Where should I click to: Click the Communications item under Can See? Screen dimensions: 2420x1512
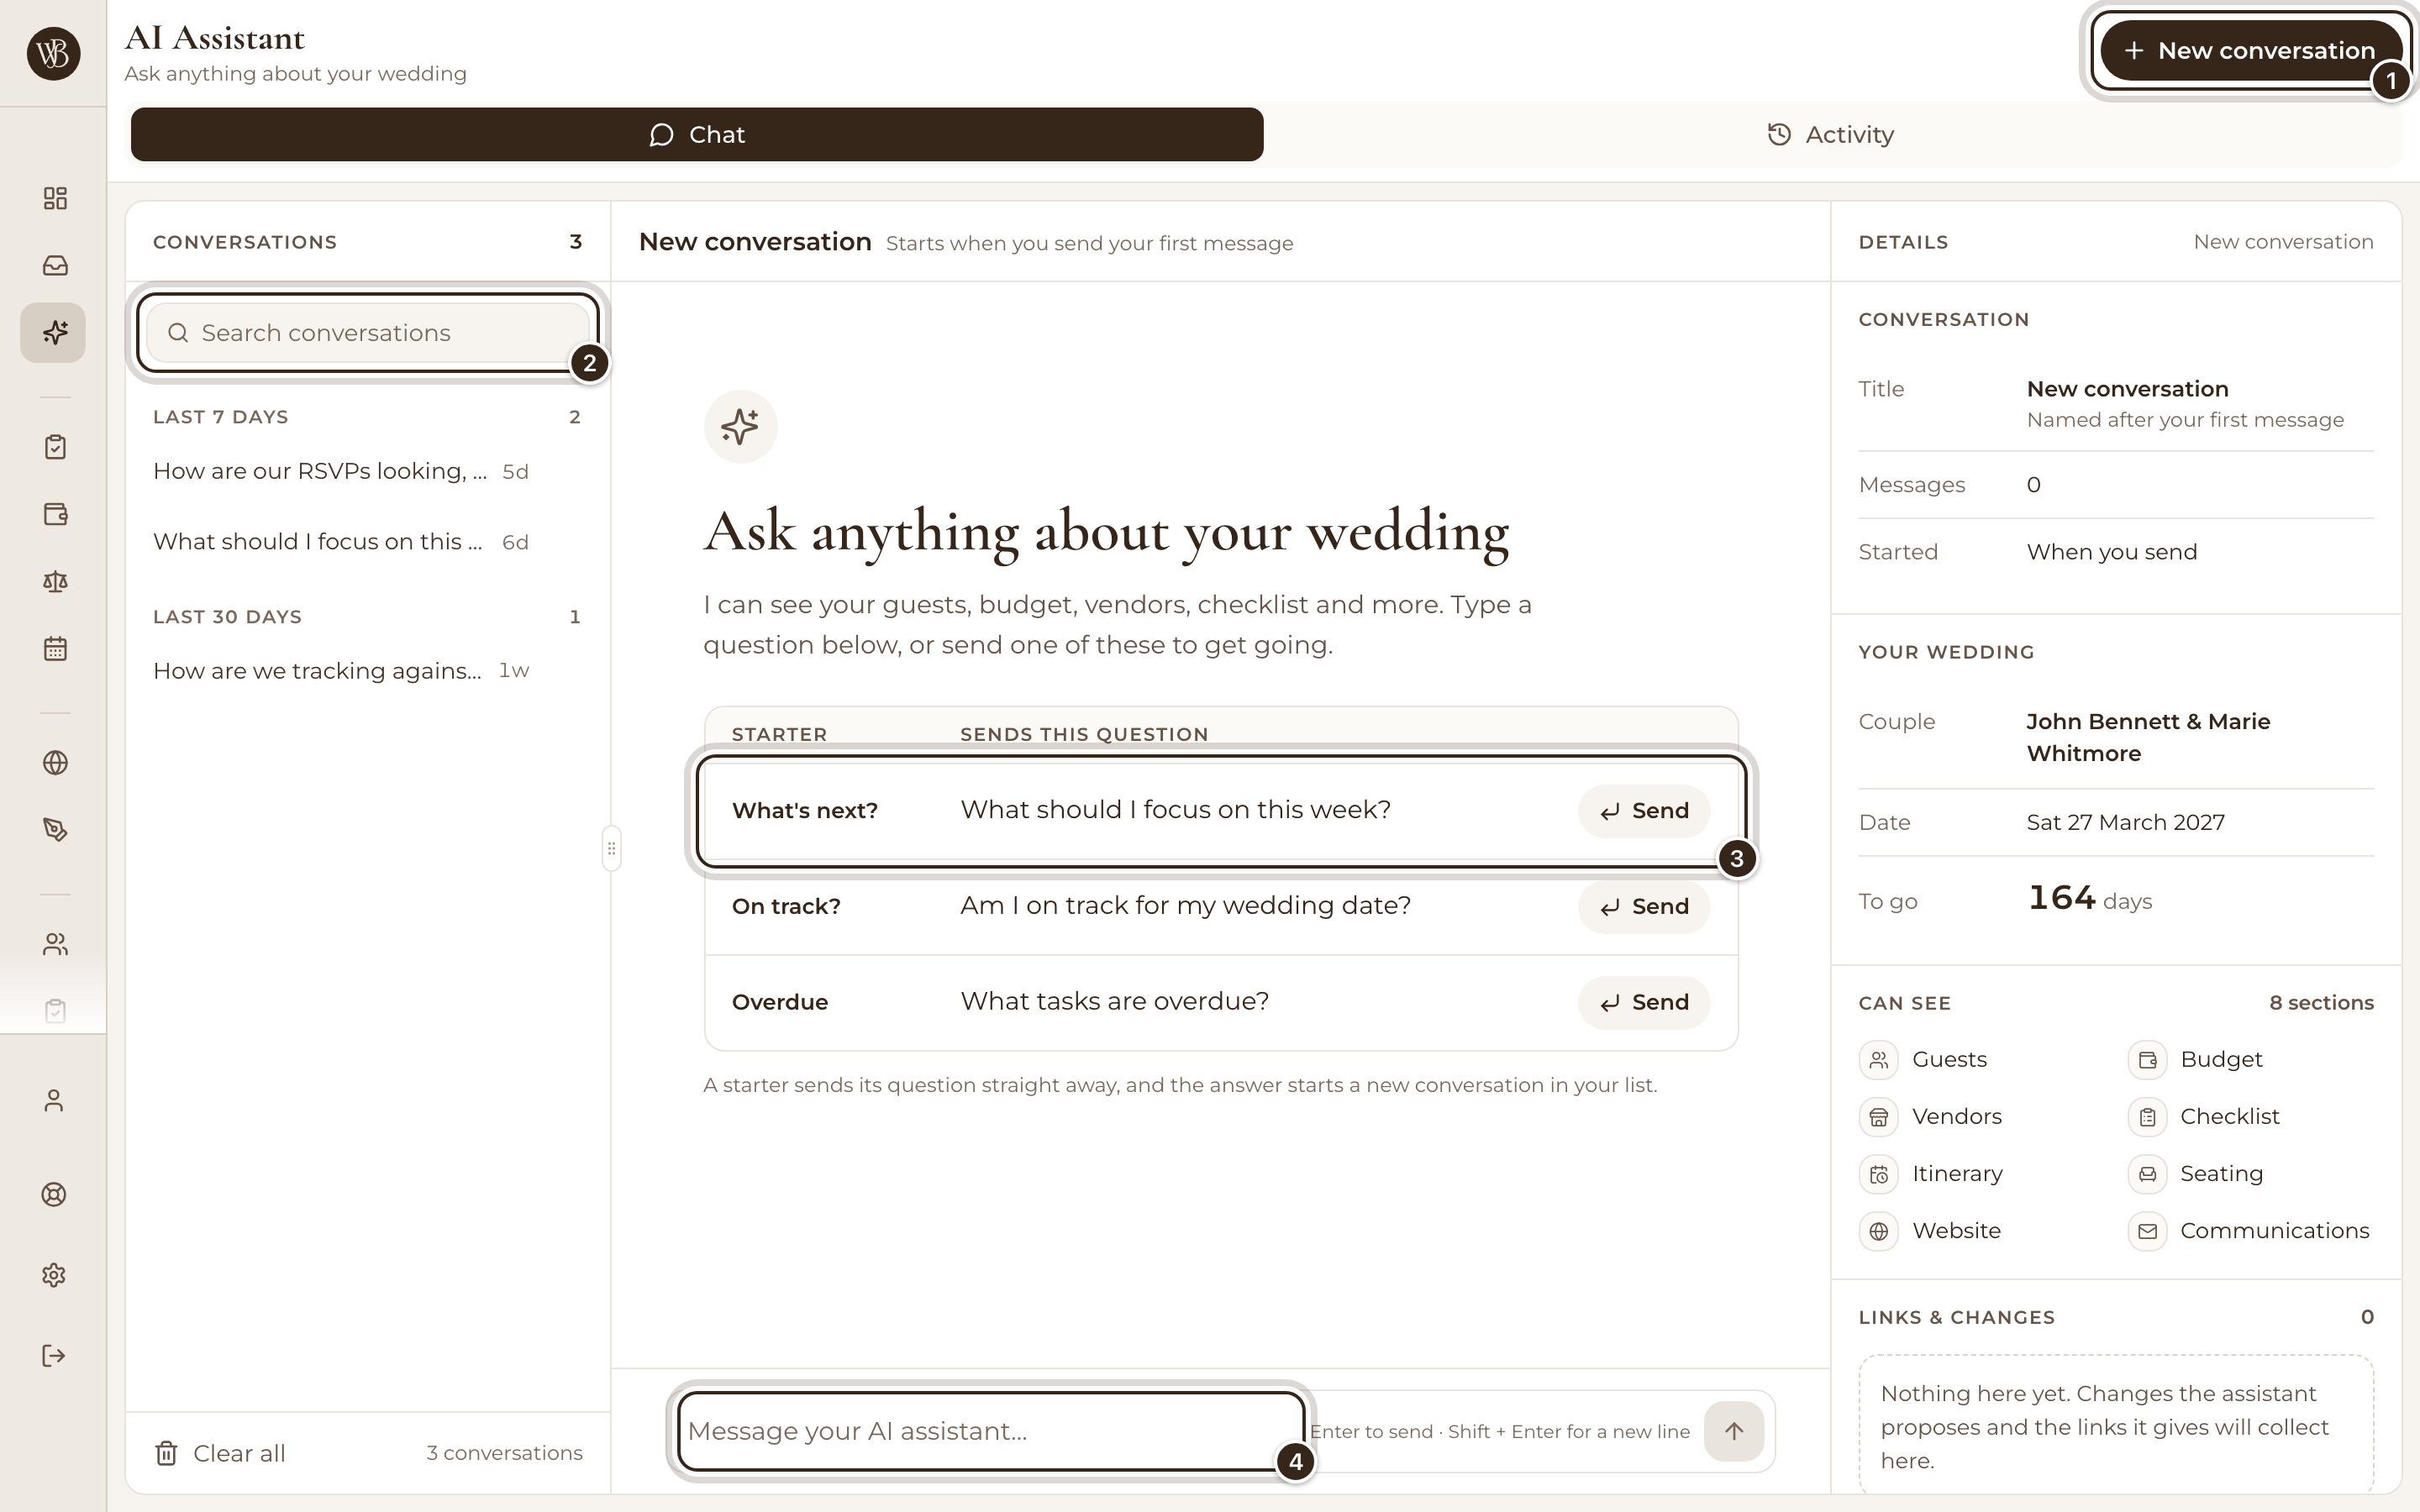[x=2248, y=1230]
